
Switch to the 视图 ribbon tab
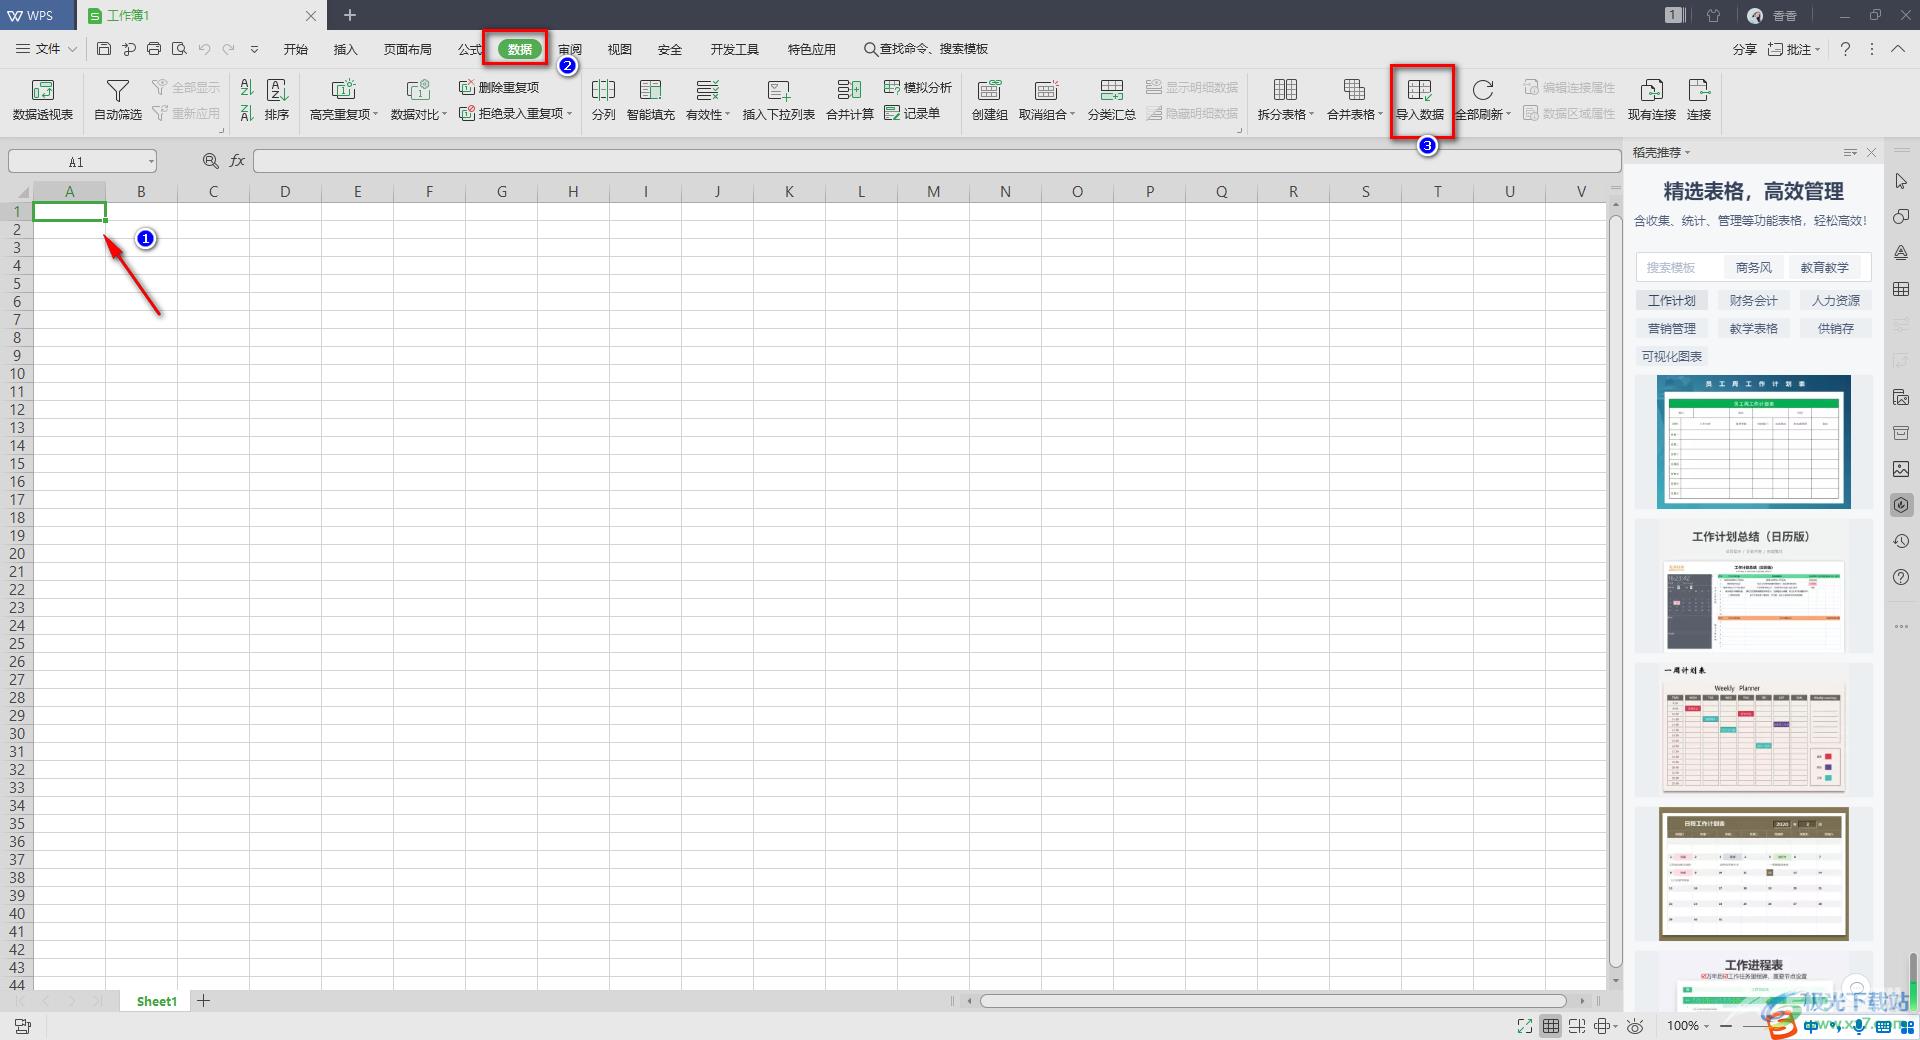click(x=620, y=49)
